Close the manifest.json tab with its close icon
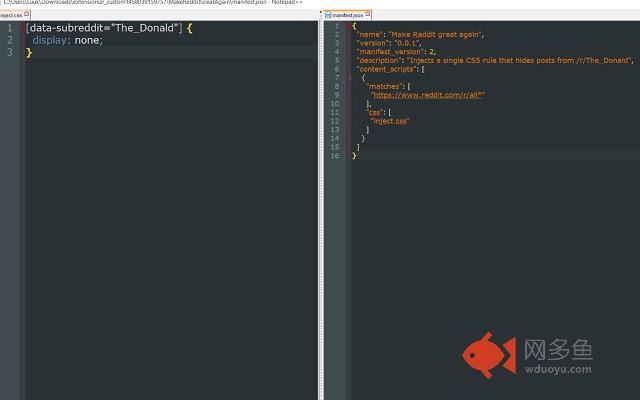The width and height of the screenshot is (640, 400). pos(368,14)
